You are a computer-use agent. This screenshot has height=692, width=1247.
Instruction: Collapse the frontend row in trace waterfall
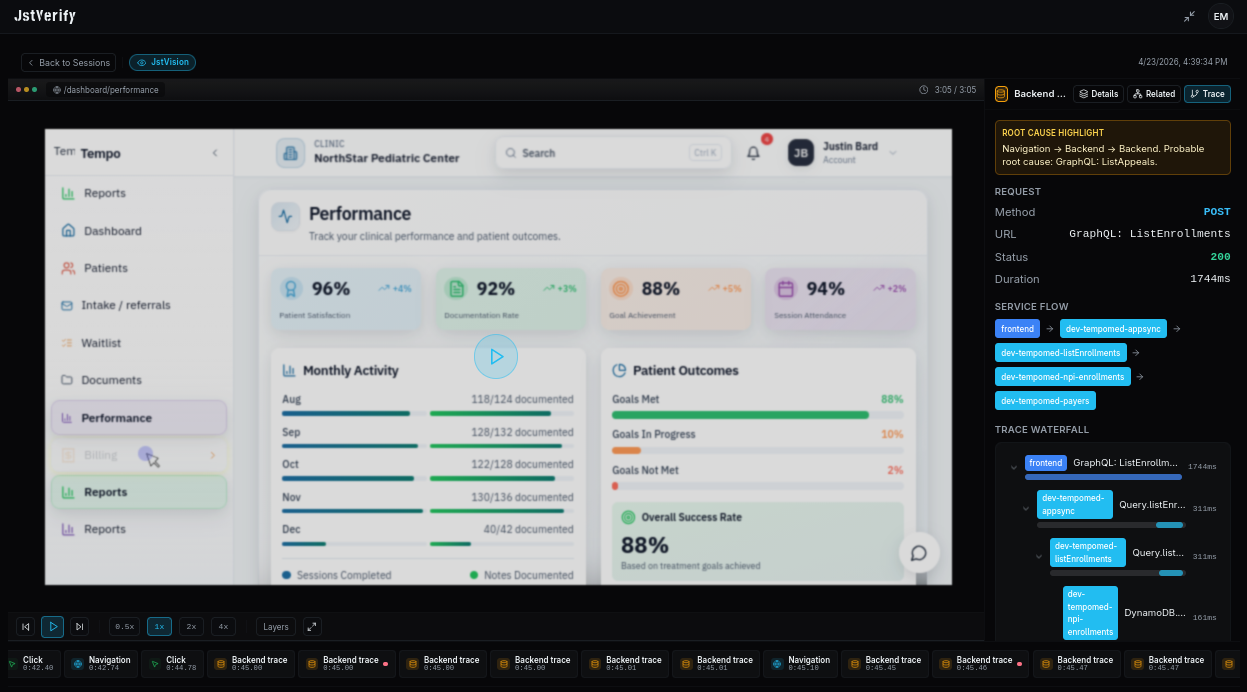click(1013, 466)
